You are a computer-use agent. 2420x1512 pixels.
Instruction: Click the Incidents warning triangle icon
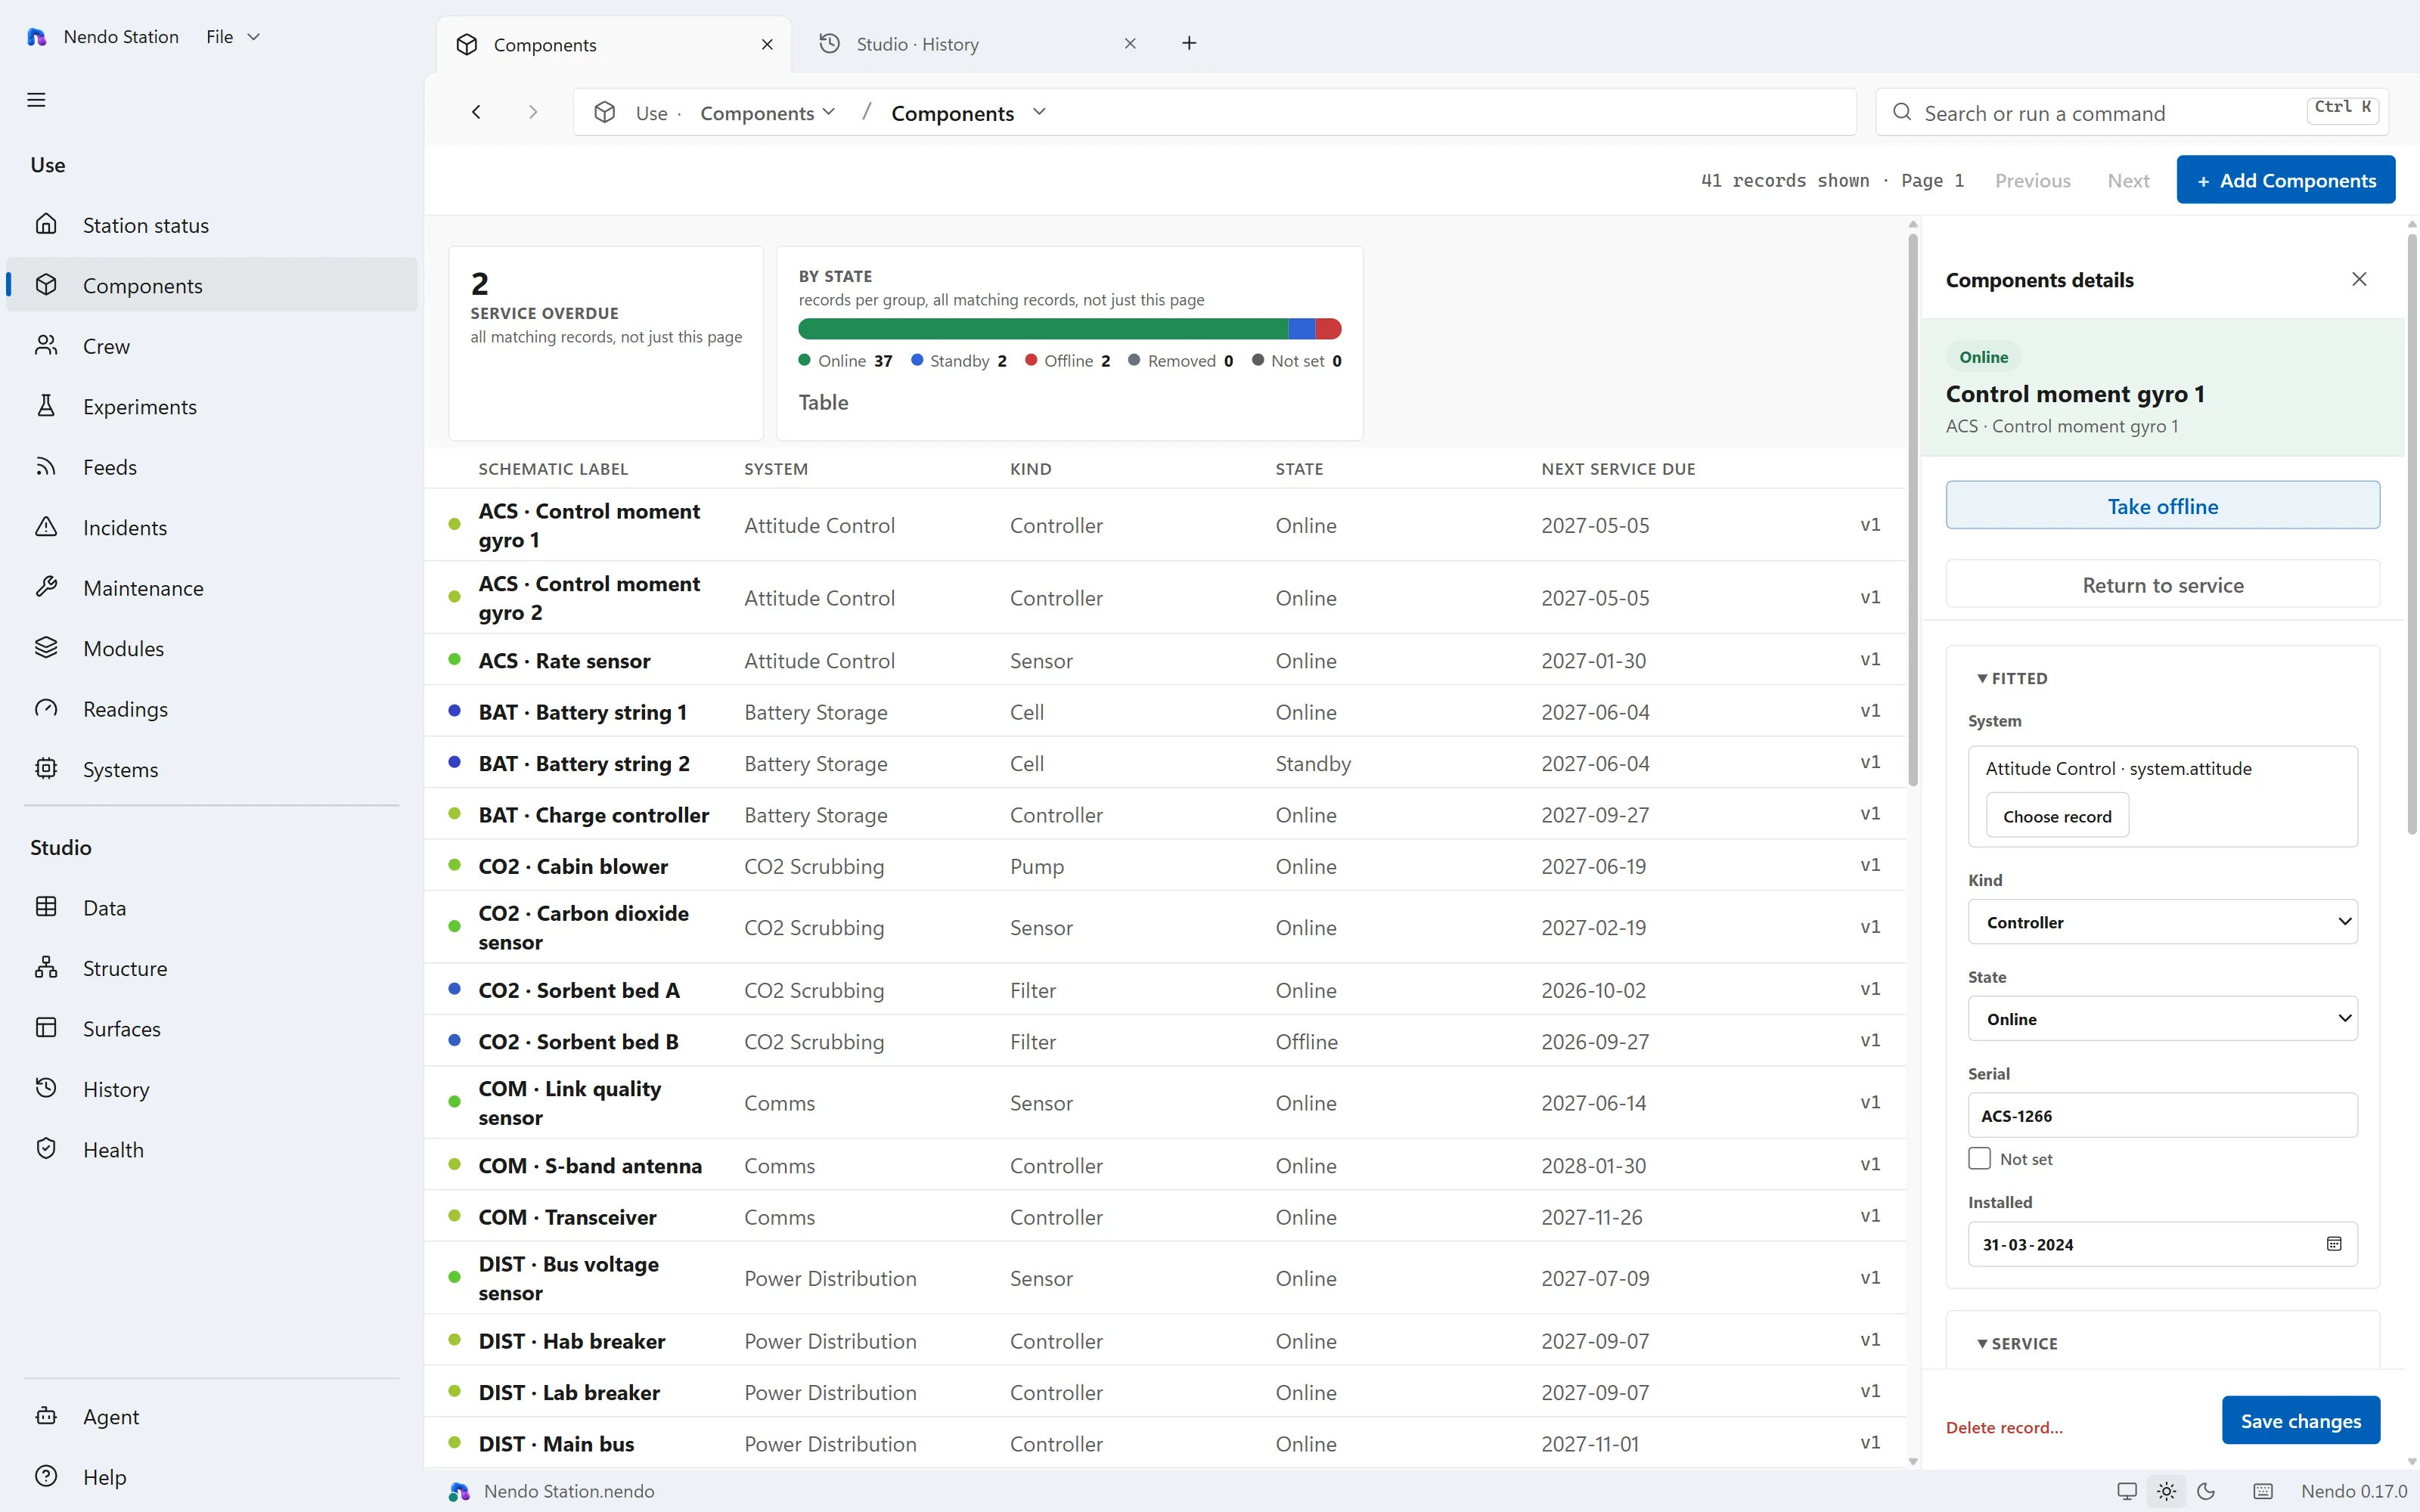point(46,526)
